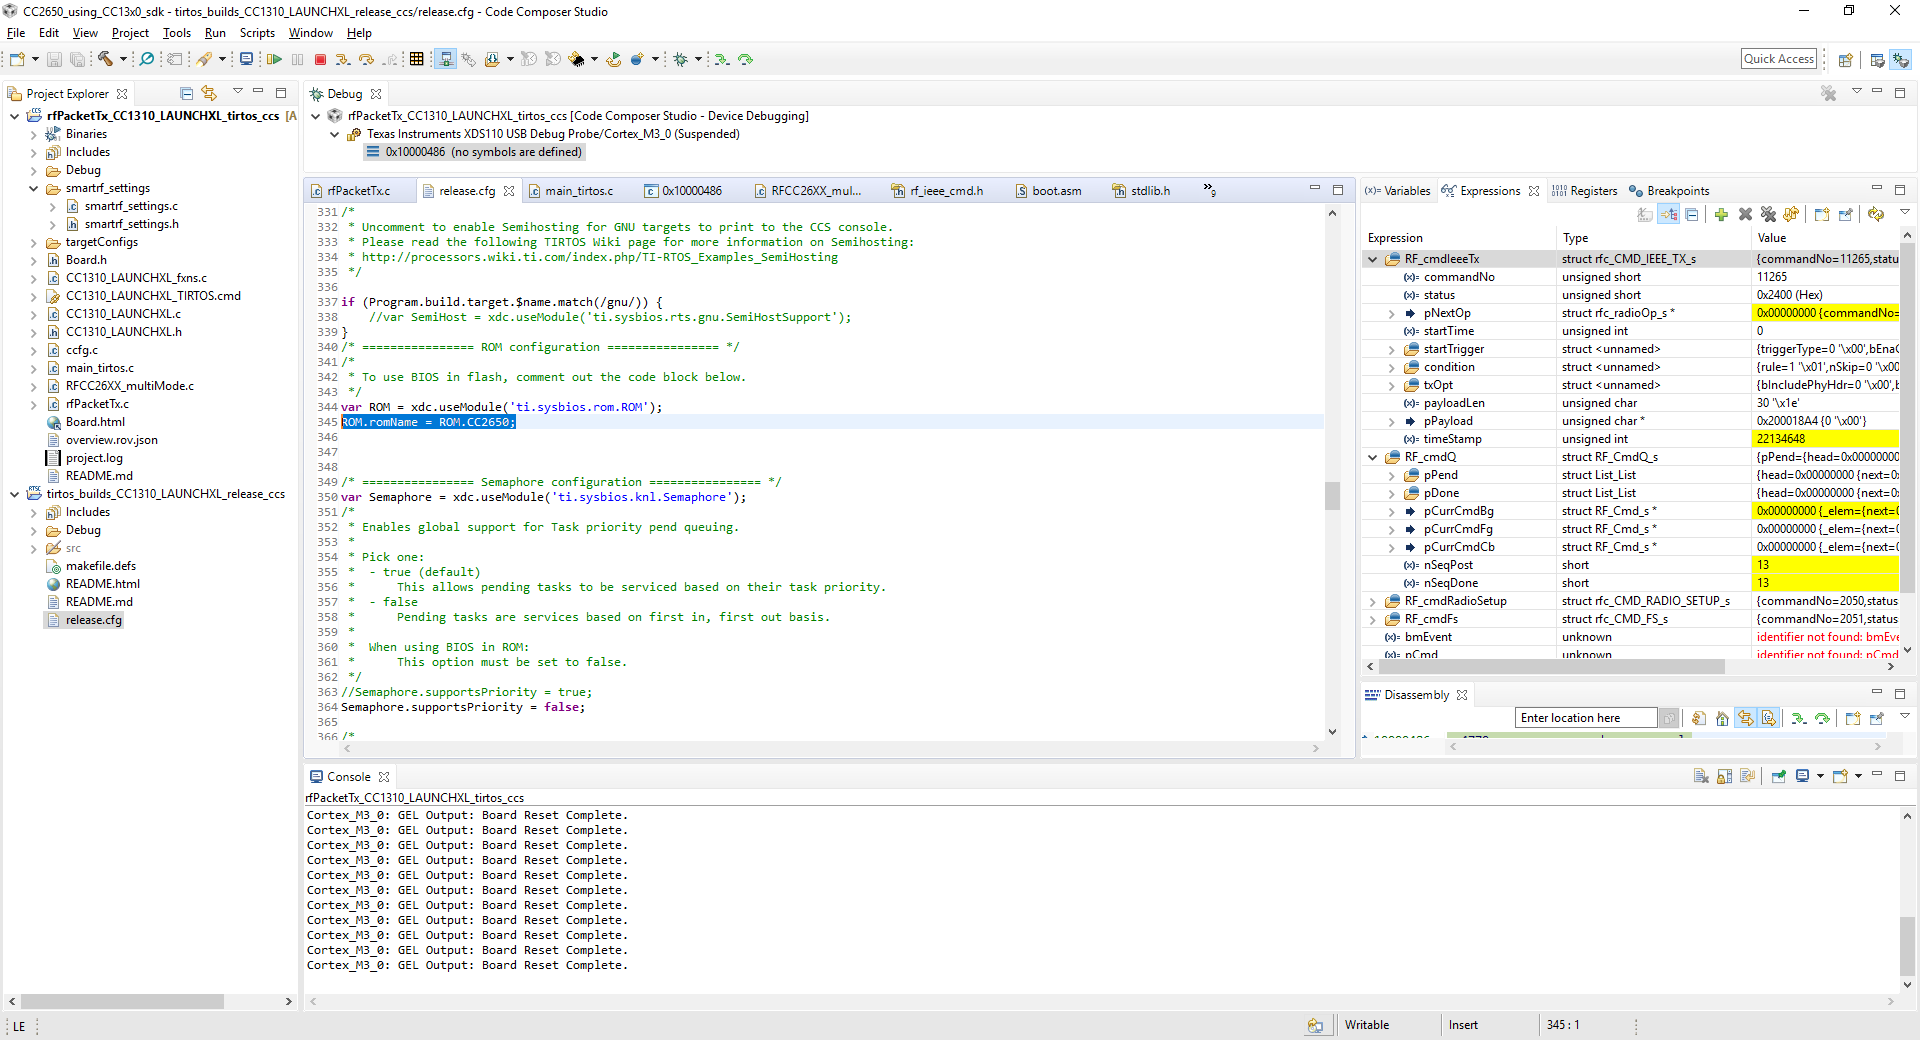Open the Debug launch dropdown arrow
The width and height of the screenshot is (1920, 1040).
pyautogui.click(x=698, y=60)
